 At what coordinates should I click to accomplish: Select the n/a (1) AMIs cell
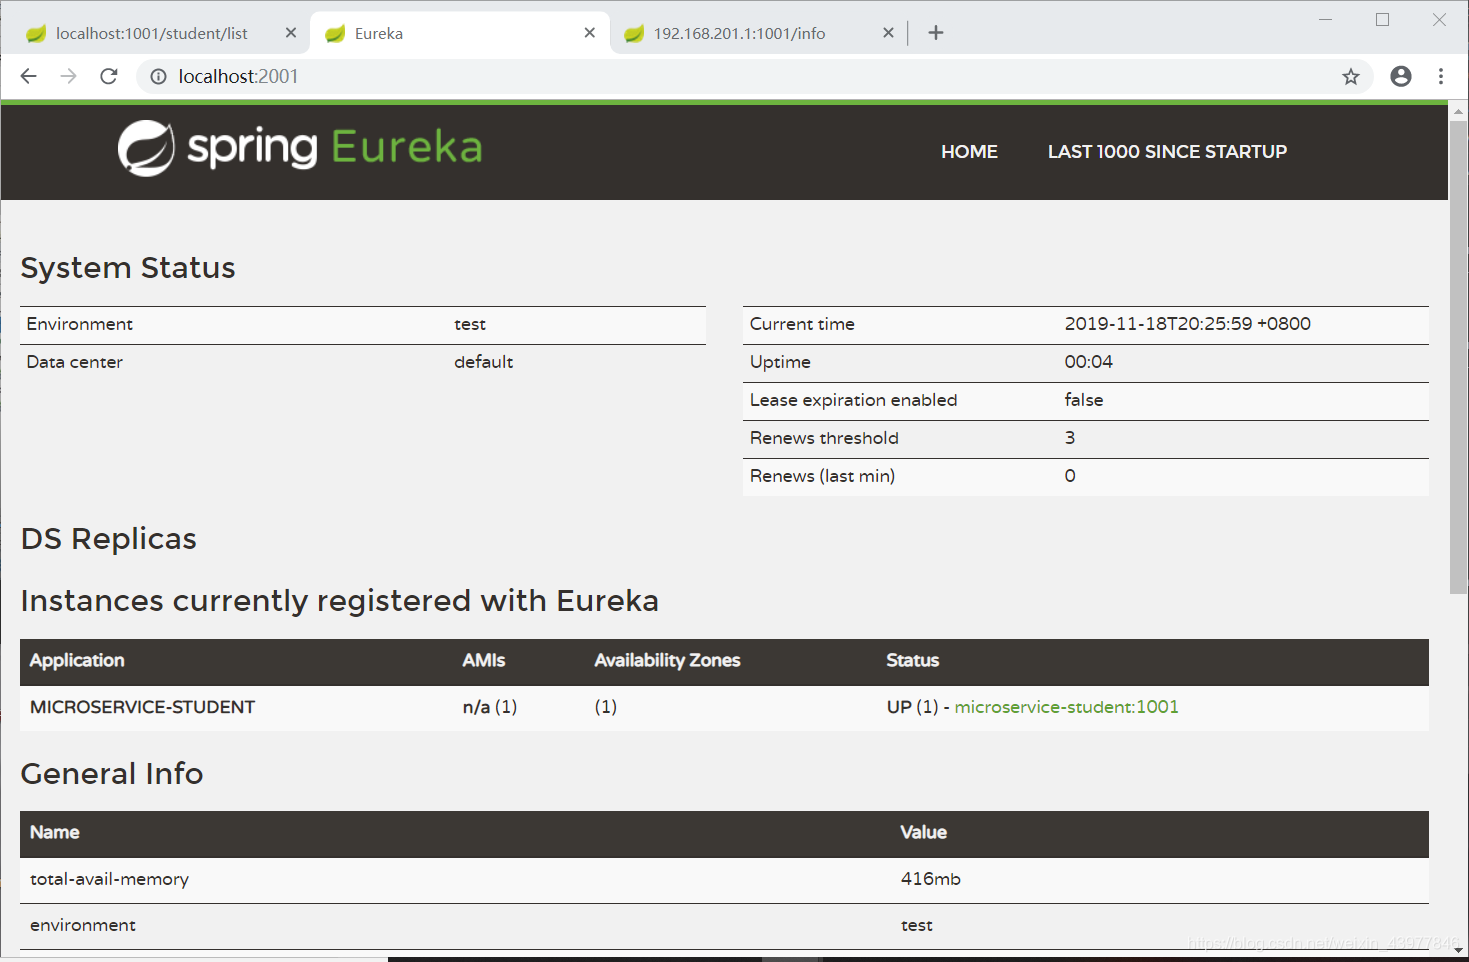coord(490,707)
